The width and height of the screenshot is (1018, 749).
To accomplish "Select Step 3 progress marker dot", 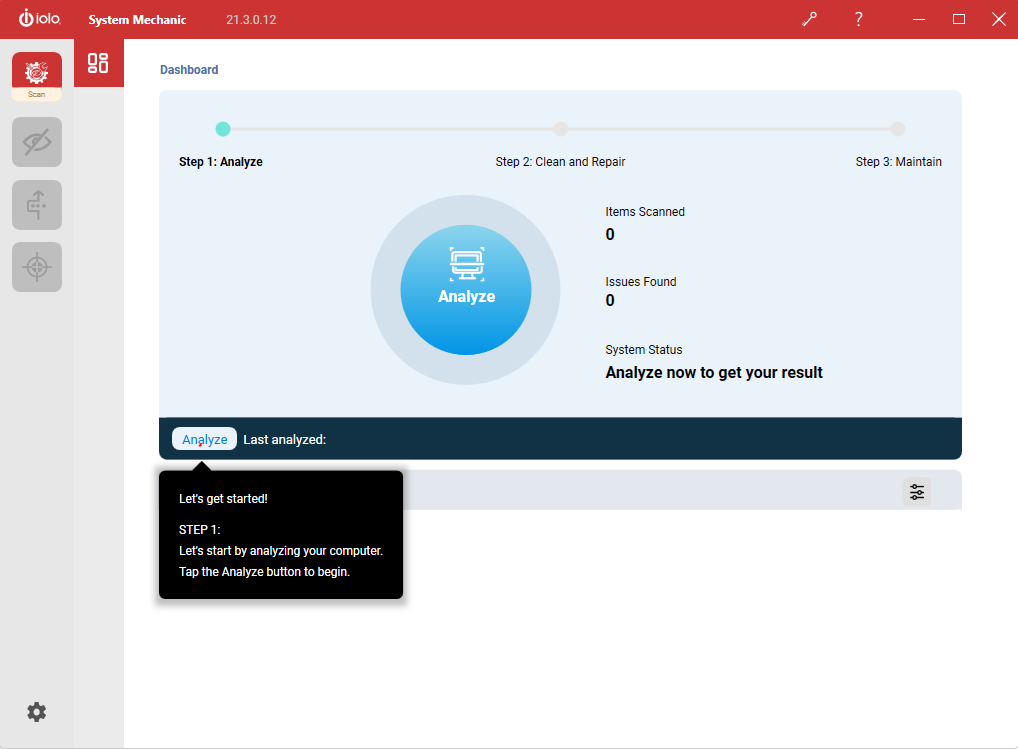I will tap(898, 129).
